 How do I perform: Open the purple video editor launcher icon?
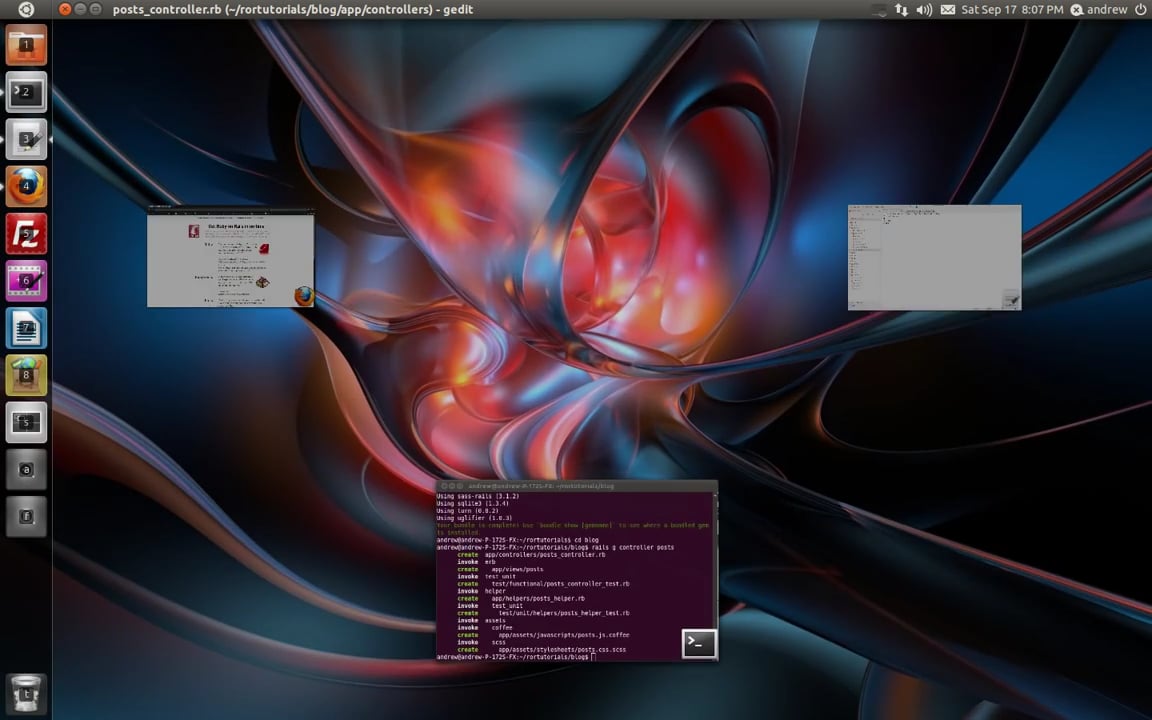27,281
